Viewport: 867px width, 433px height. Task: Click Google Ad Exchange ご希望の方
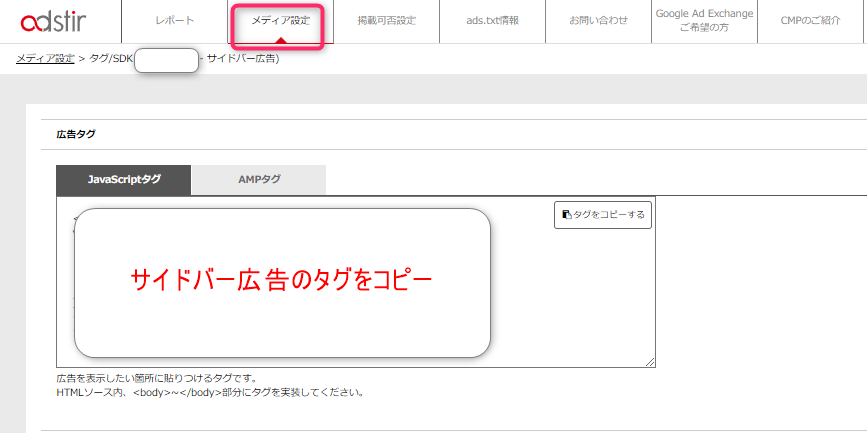click(x=704, y=21)
